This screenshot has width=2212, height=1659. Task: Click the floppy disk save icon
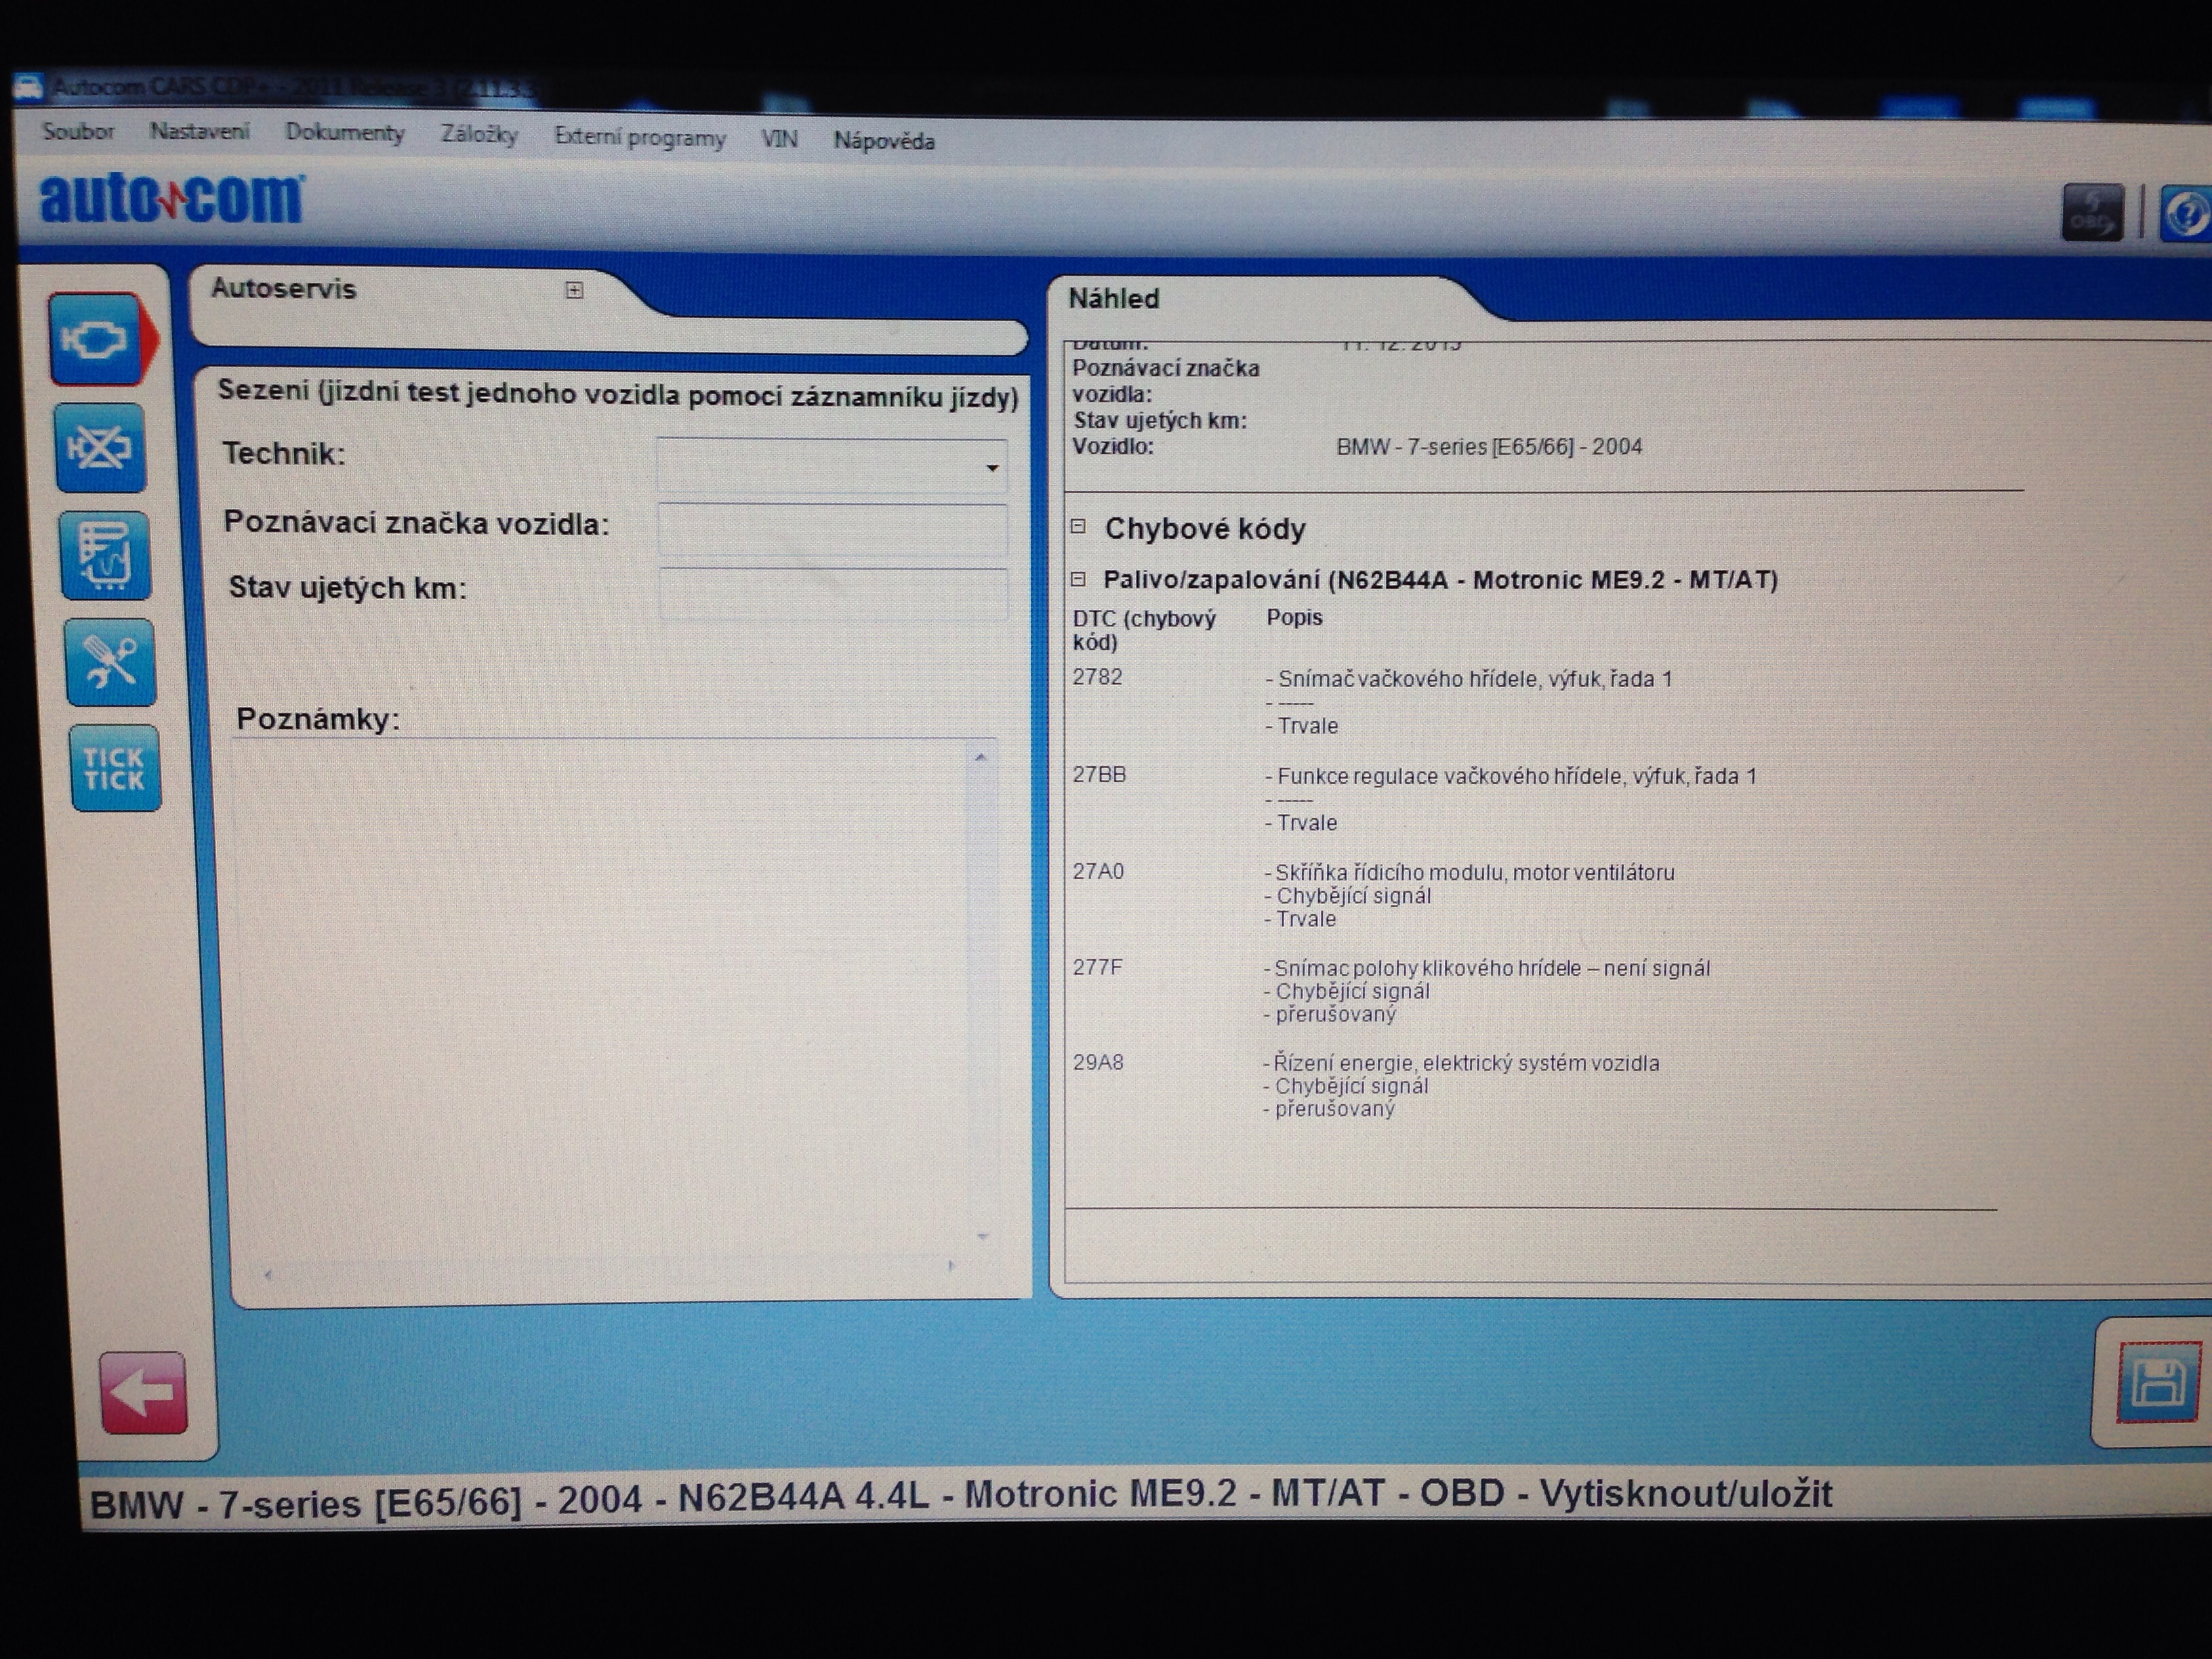coord(2158,1383)
